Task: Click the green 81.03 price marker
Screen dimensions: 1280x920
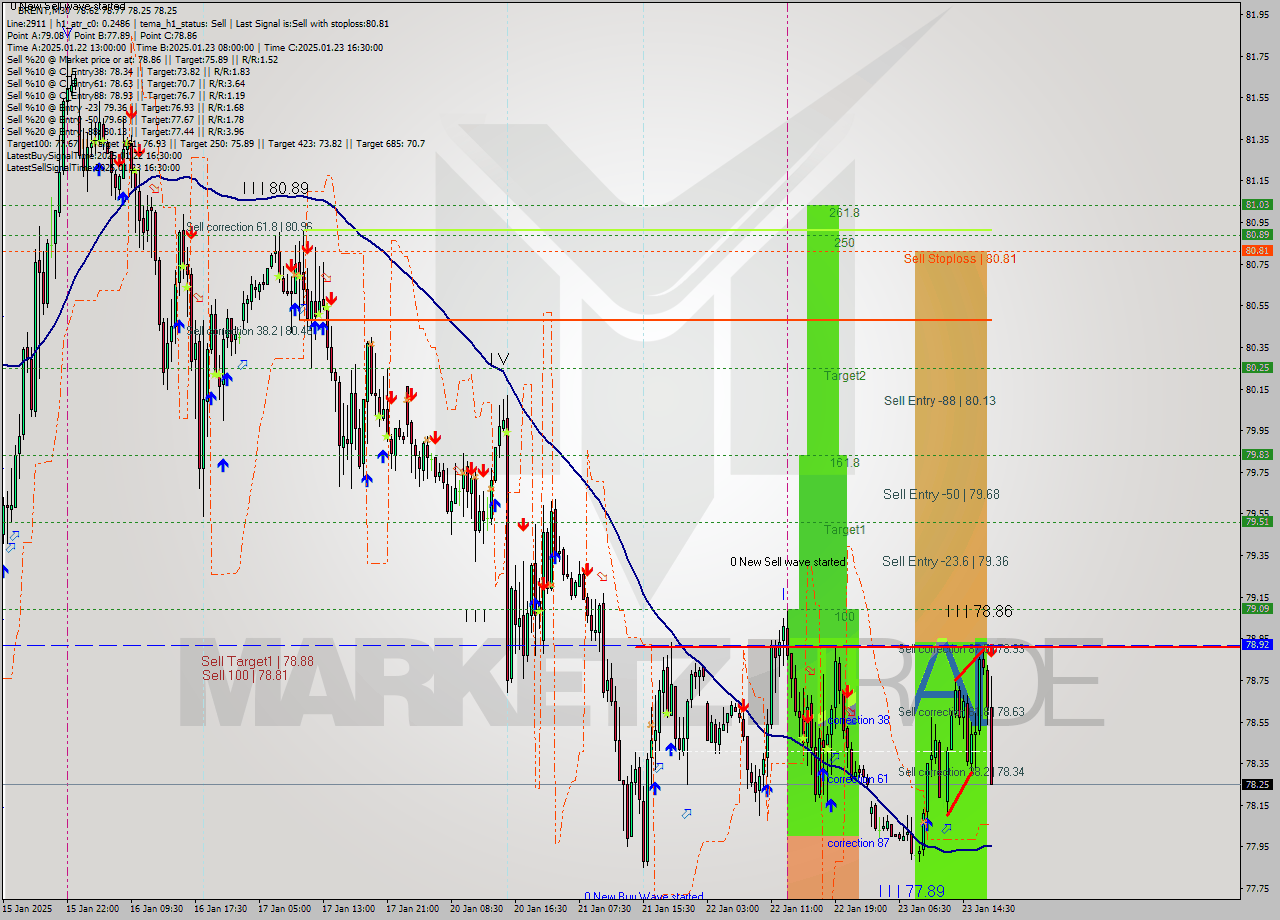Action: click(1257, 204)
